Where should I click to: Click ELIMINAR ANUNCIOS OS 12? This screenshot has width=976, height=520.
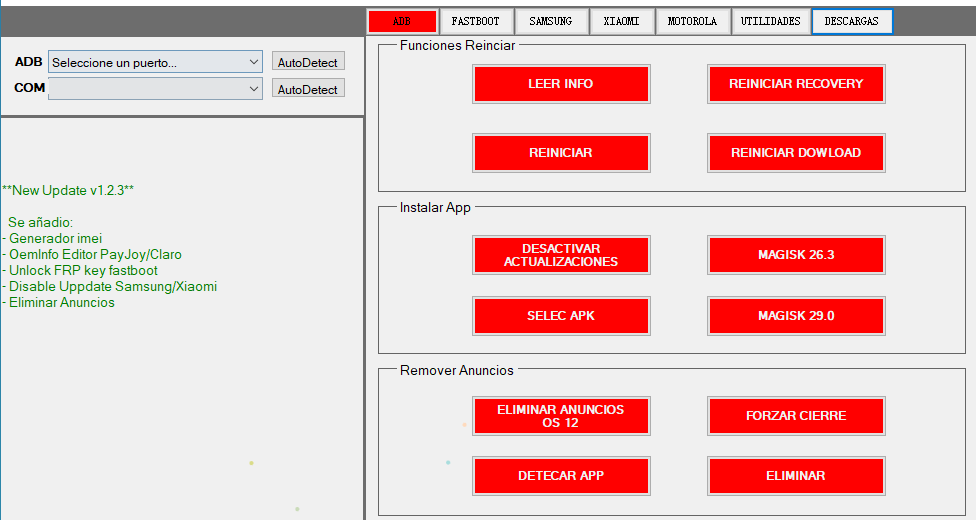click(x=561, y=416)
